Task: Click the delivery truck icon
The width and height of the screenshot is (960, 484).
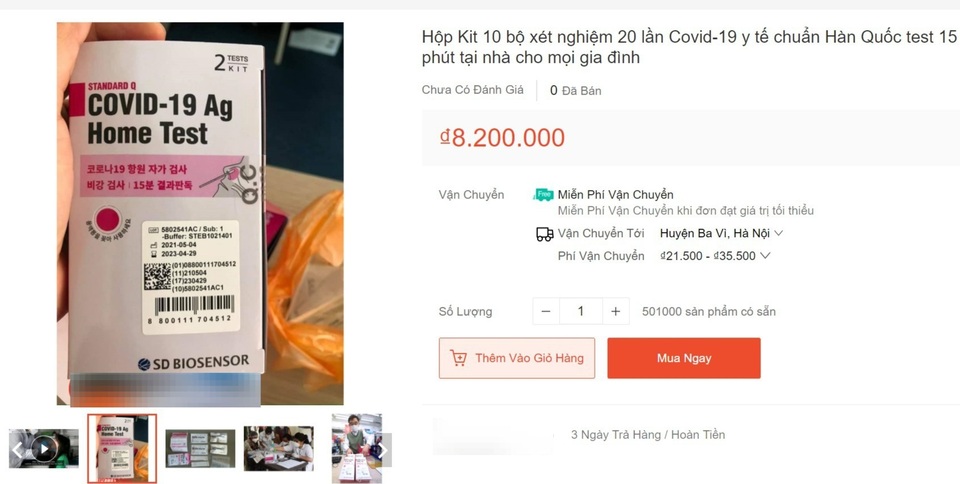Action: click(545, 234)
